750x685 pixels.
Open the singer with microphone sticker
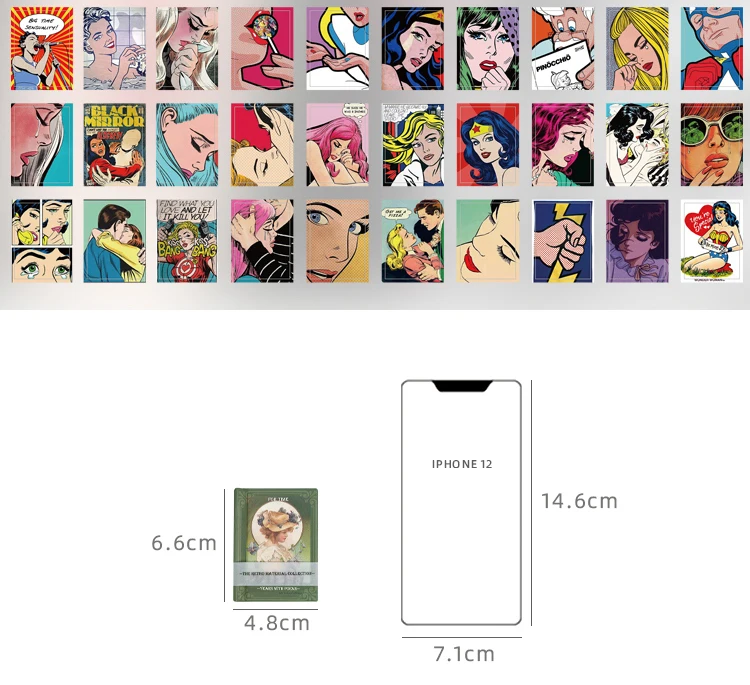click(x=42, y=48)
